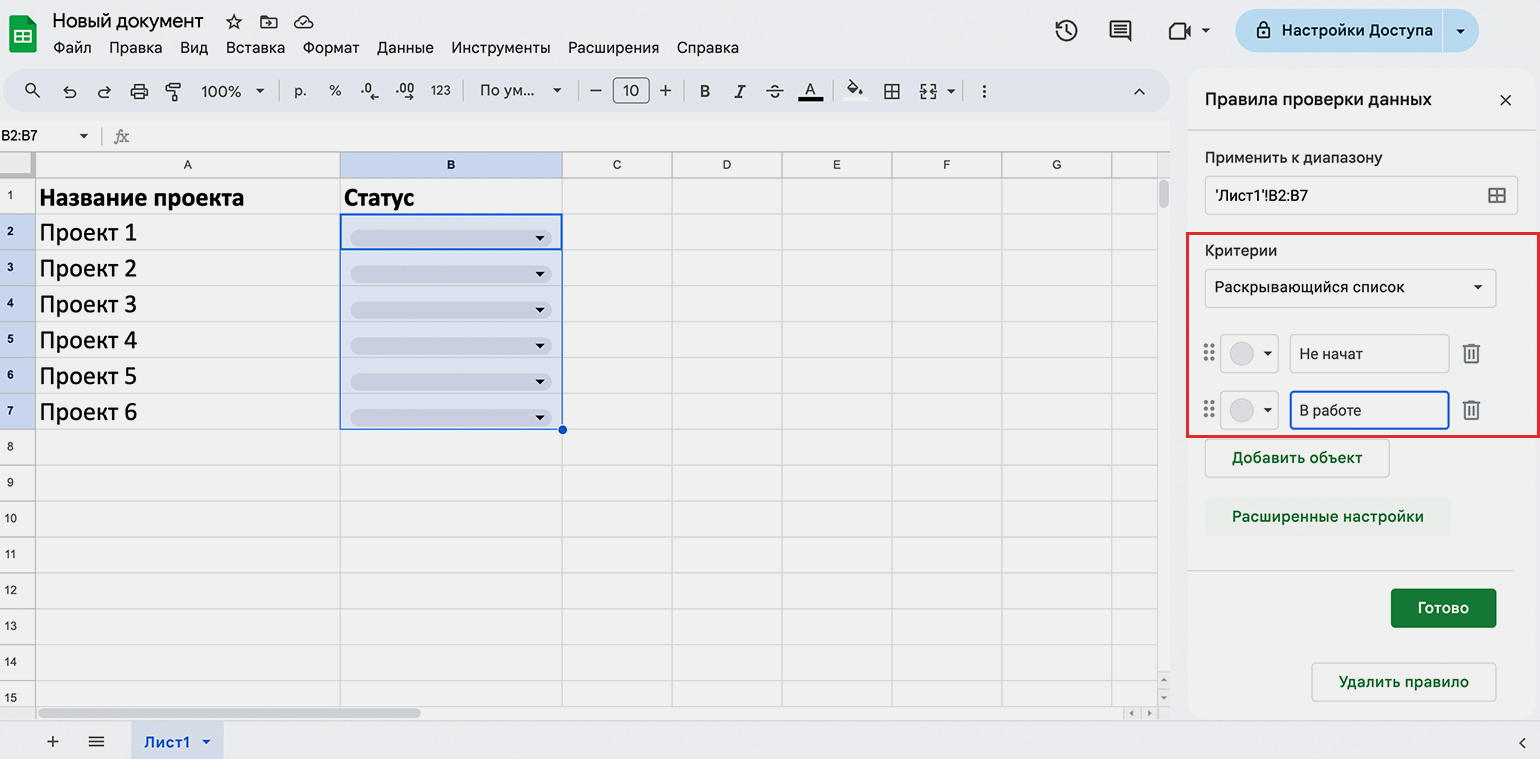Viewport: 1540px width, 759px height.
Task: Click drag handle beside Не начат
Action: coord(1209,353)
